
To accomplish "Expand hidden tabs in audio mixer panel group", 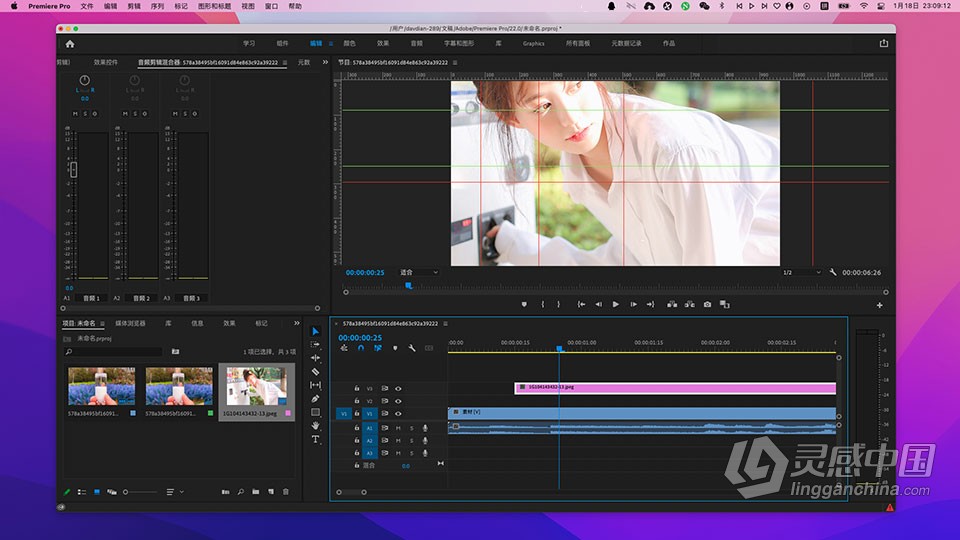I will tap(325, 62).
